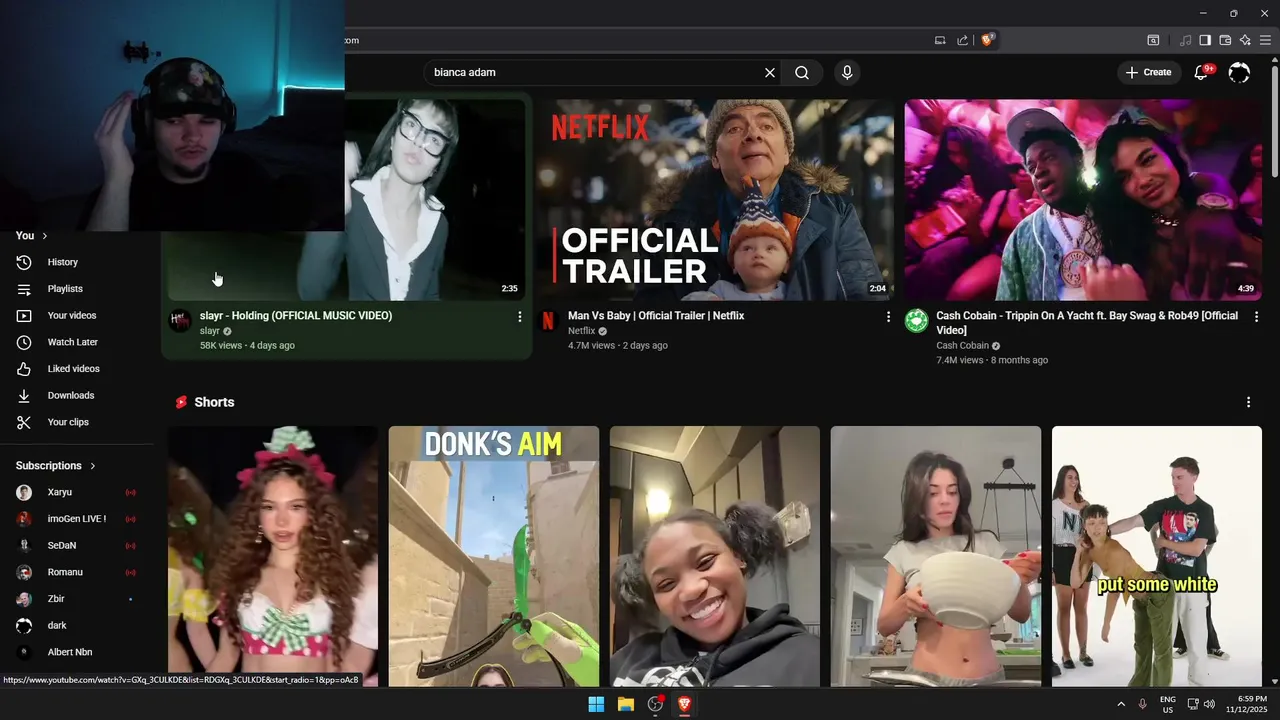This screenshot has width=1280, height=720.
Task: Open the Shorts shelf options menu
Action: tap(1248, 402)
